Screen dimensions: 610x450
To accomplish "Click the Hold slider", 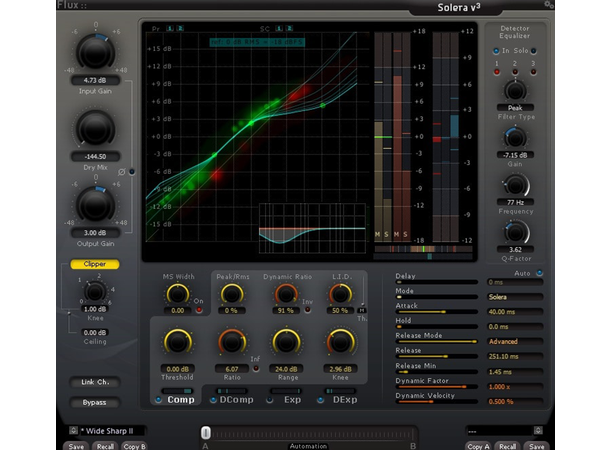I will point(436,327).
